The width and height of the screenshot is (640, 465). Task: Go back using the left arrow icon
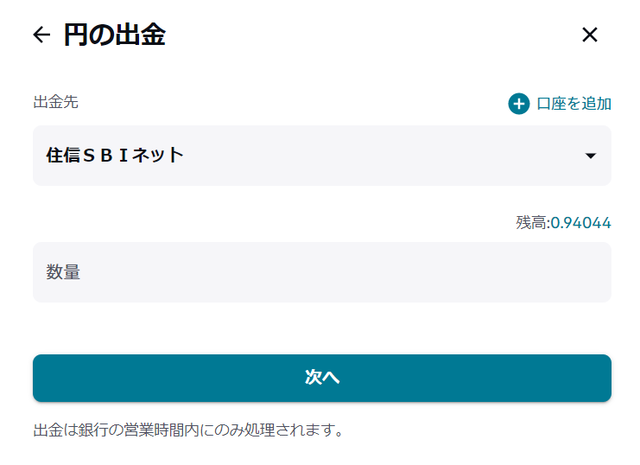42,34
